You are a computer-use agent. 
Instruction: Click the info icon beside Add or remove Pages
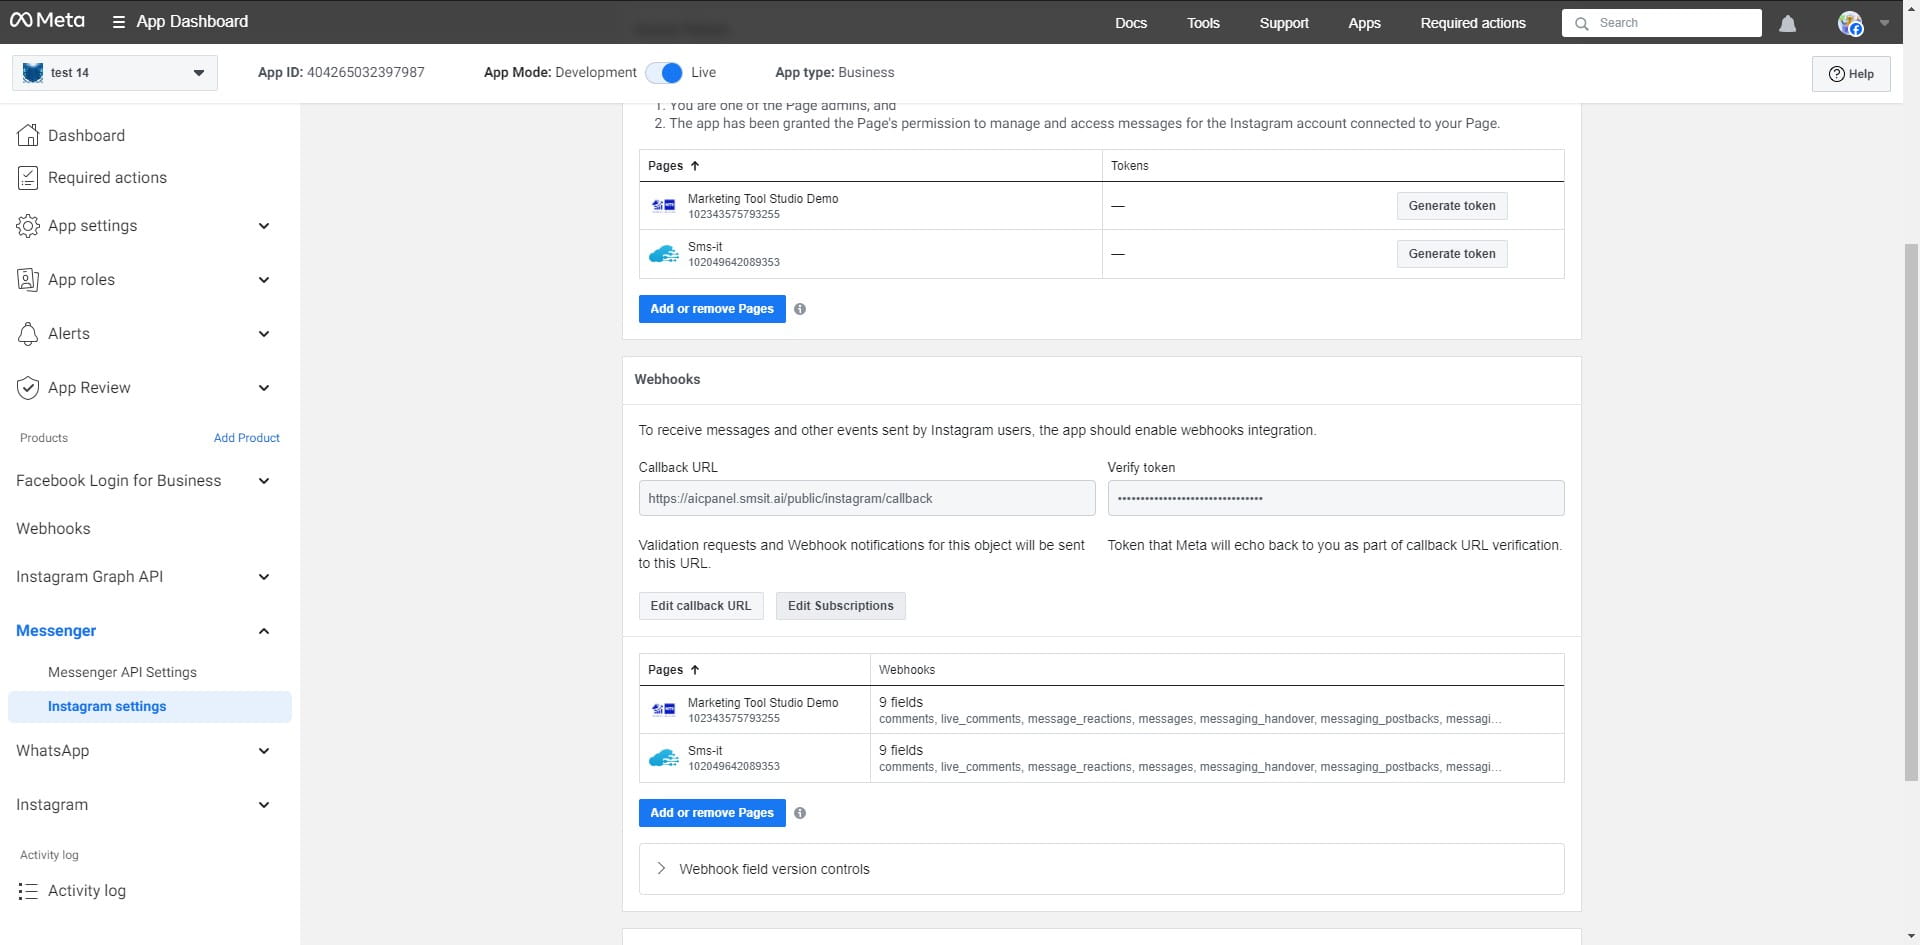pos(800,309)
